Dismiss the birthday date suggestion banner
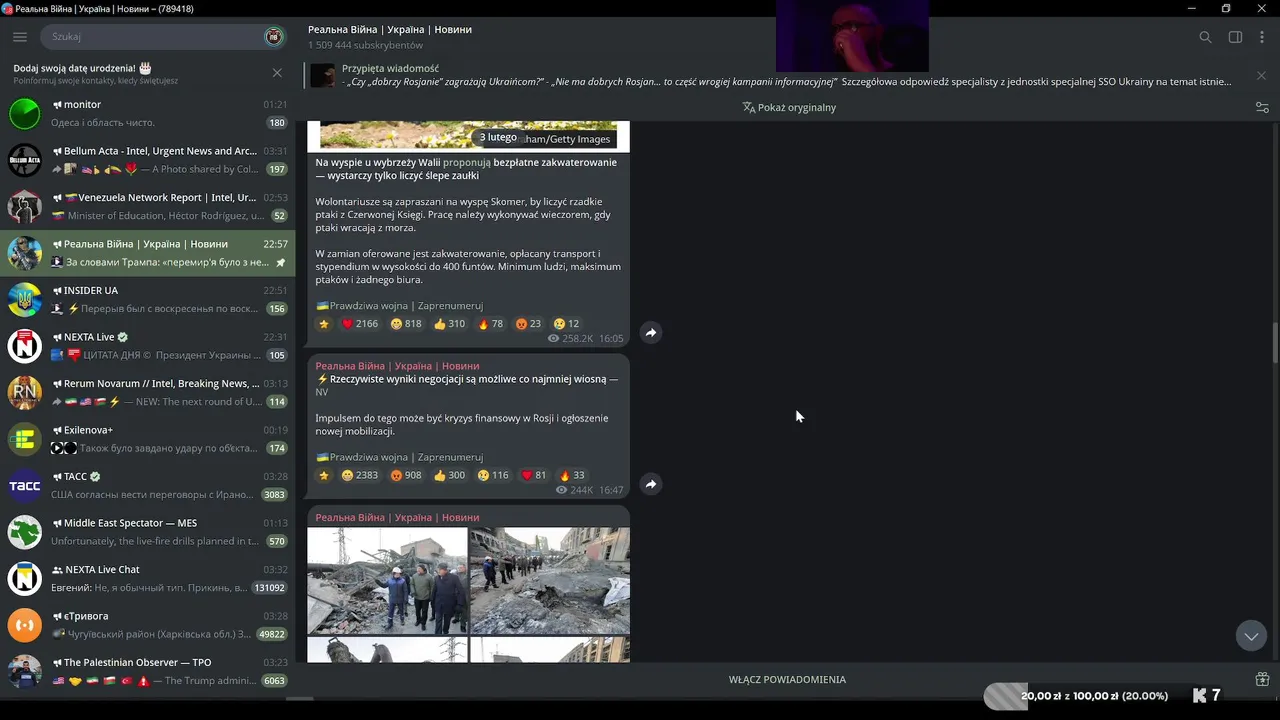Image resolution: width=1280 pixels, height=720 pixels. 277,73
